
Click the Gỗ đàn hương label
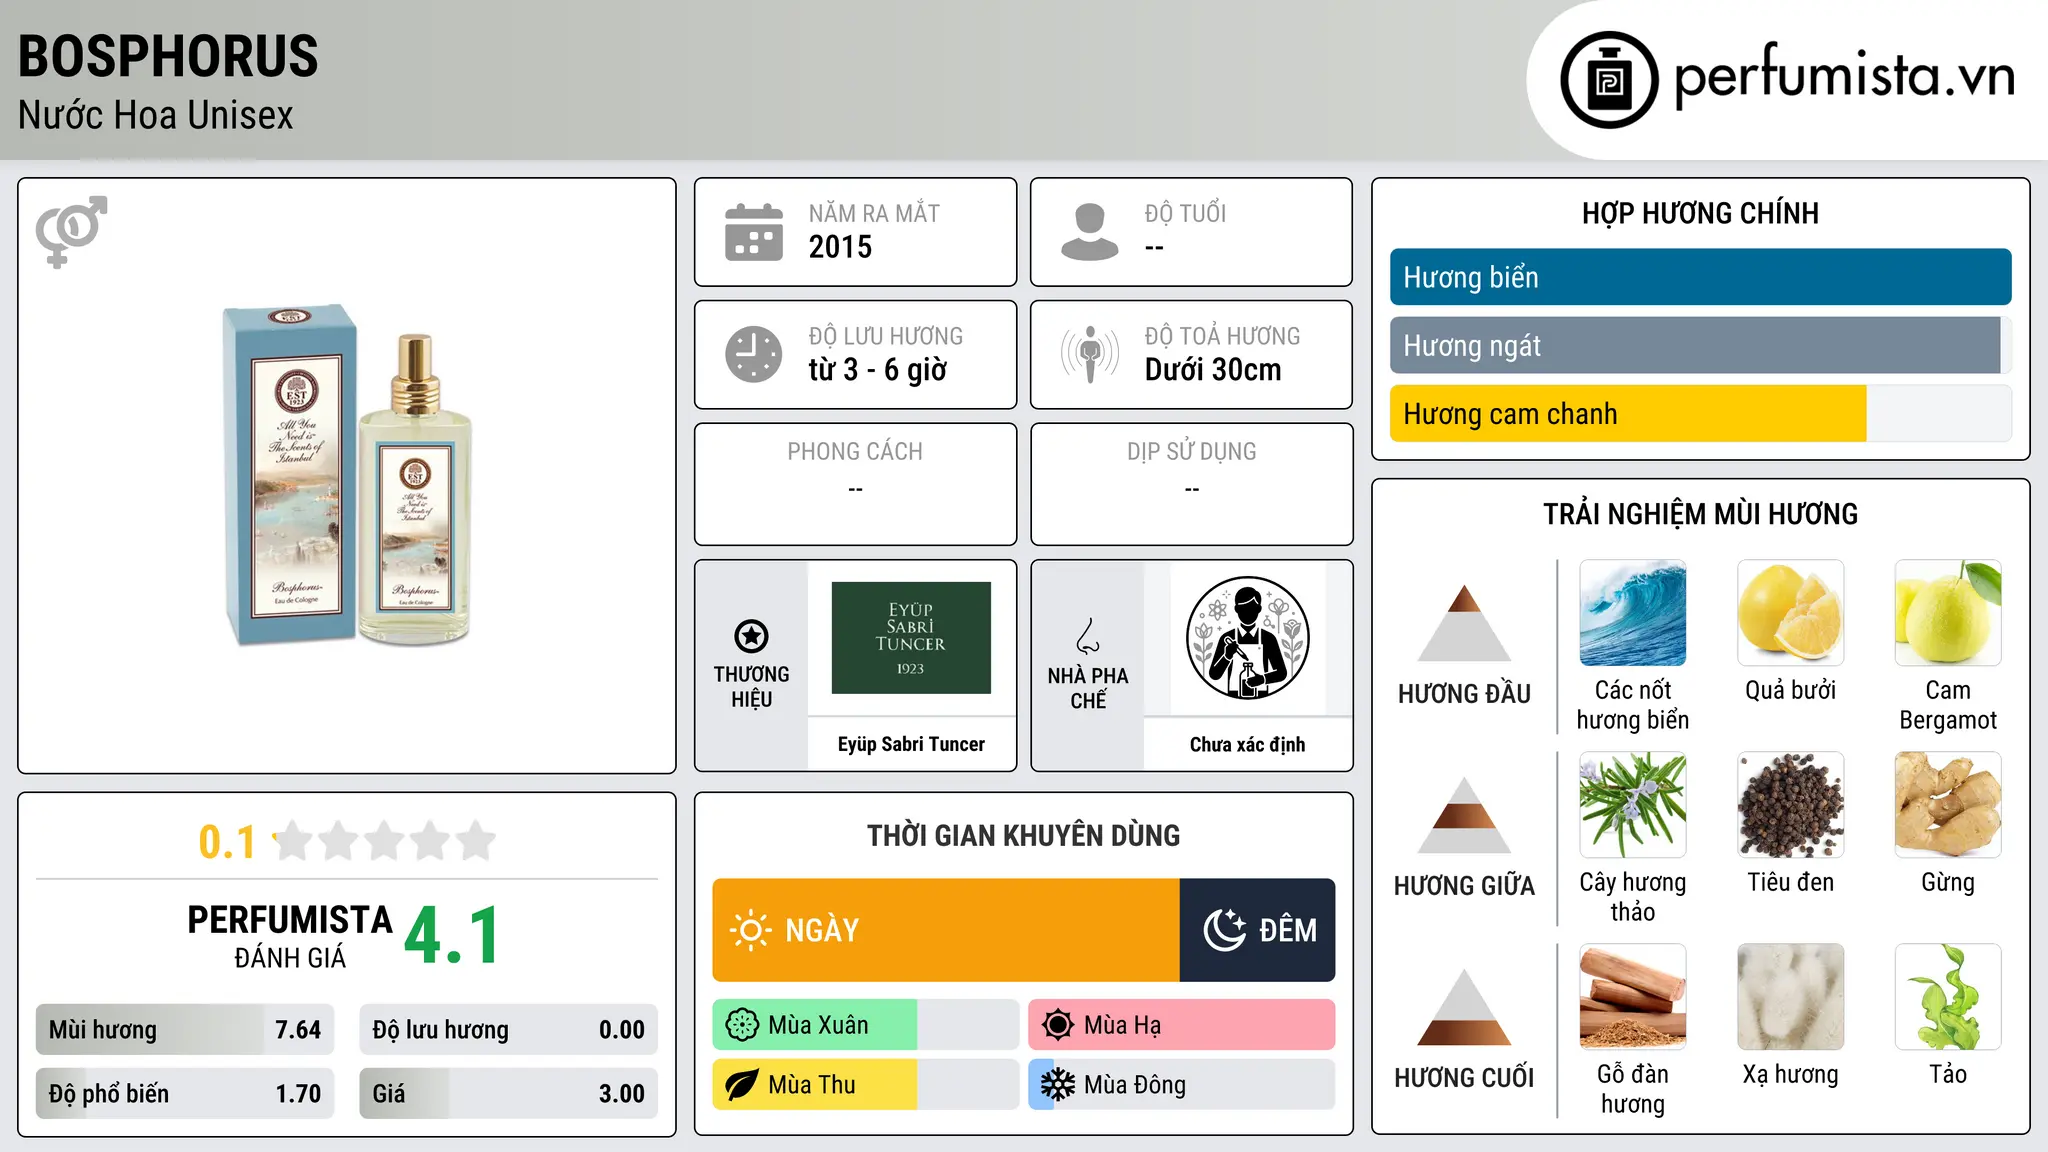click(1633, 1089)
